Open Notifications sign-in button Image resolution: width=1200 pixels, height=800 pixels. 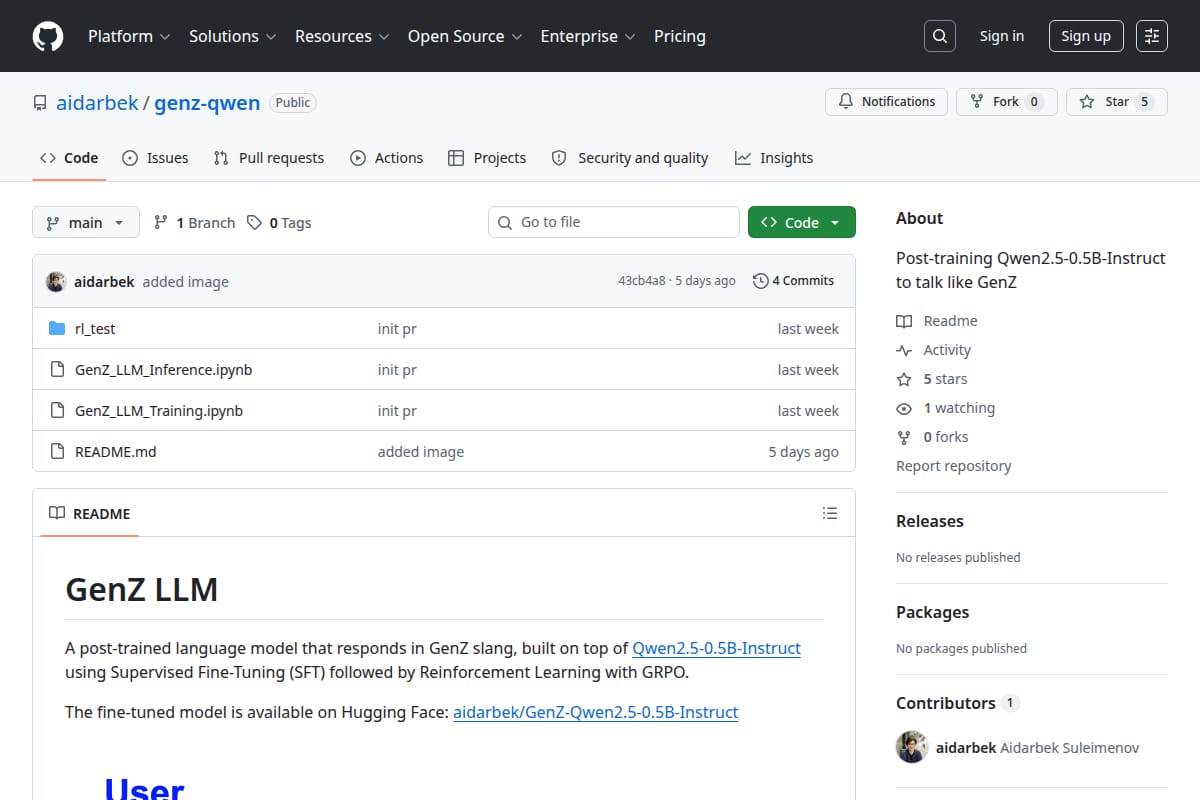tap(886, 102)
